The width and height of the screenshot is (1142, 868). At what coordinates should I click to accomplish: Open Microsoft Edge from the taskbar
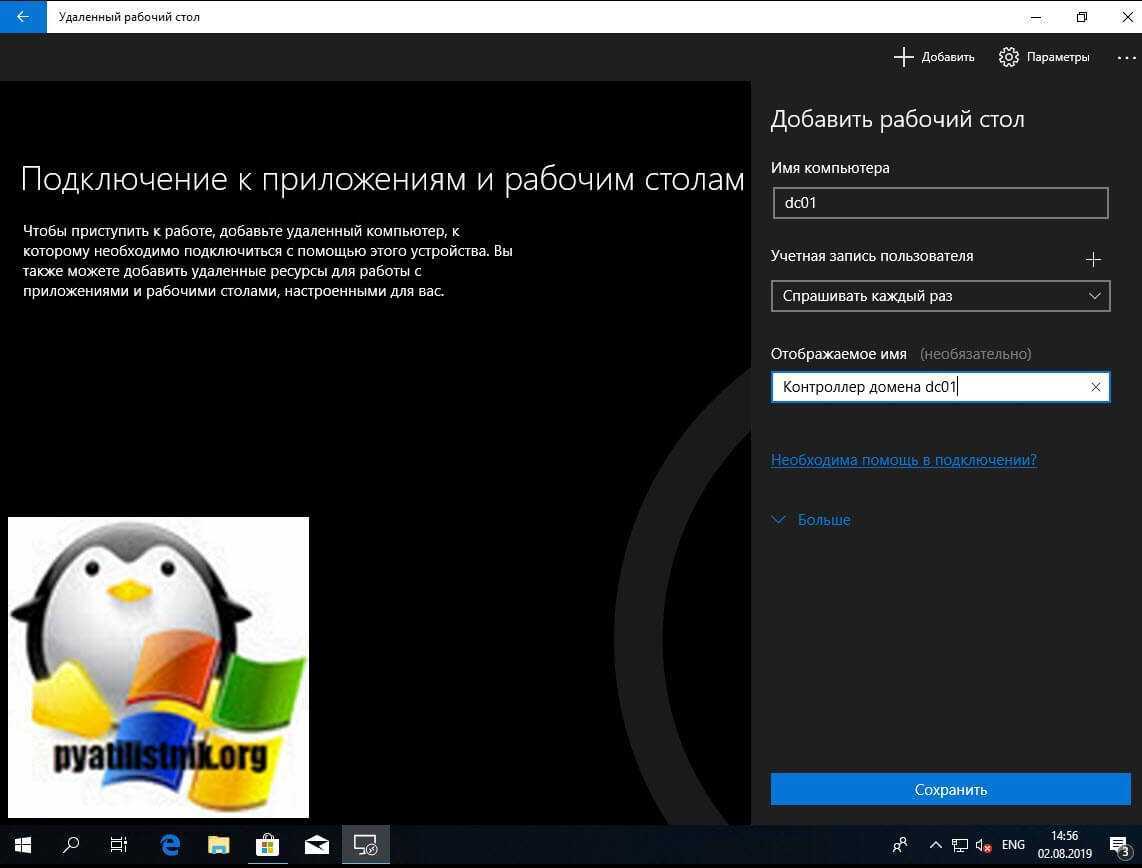pos(169,845)
